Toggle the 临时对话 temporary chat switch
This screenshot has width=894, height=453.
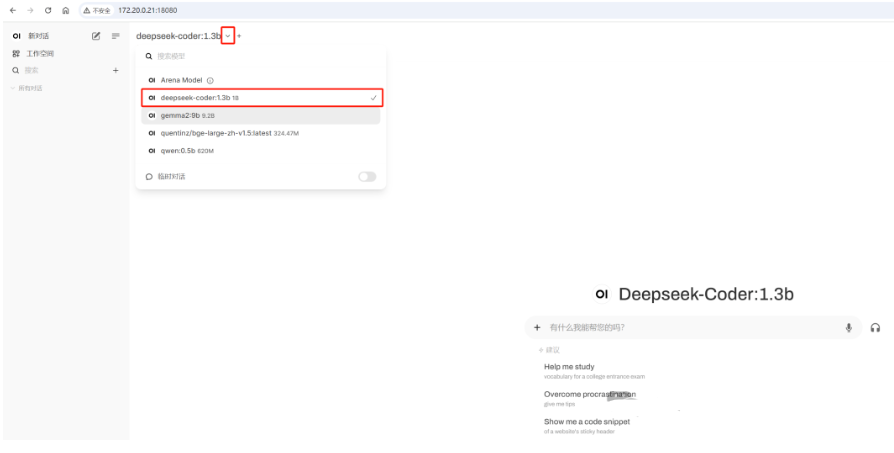[367, 177]
